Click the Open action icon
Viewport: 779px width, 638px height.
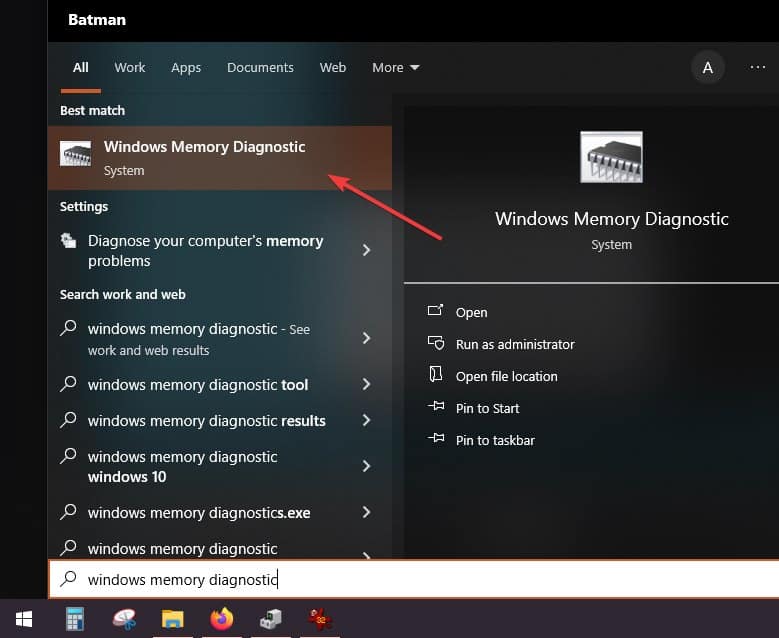pyautogui.click(x=436, y=311)
